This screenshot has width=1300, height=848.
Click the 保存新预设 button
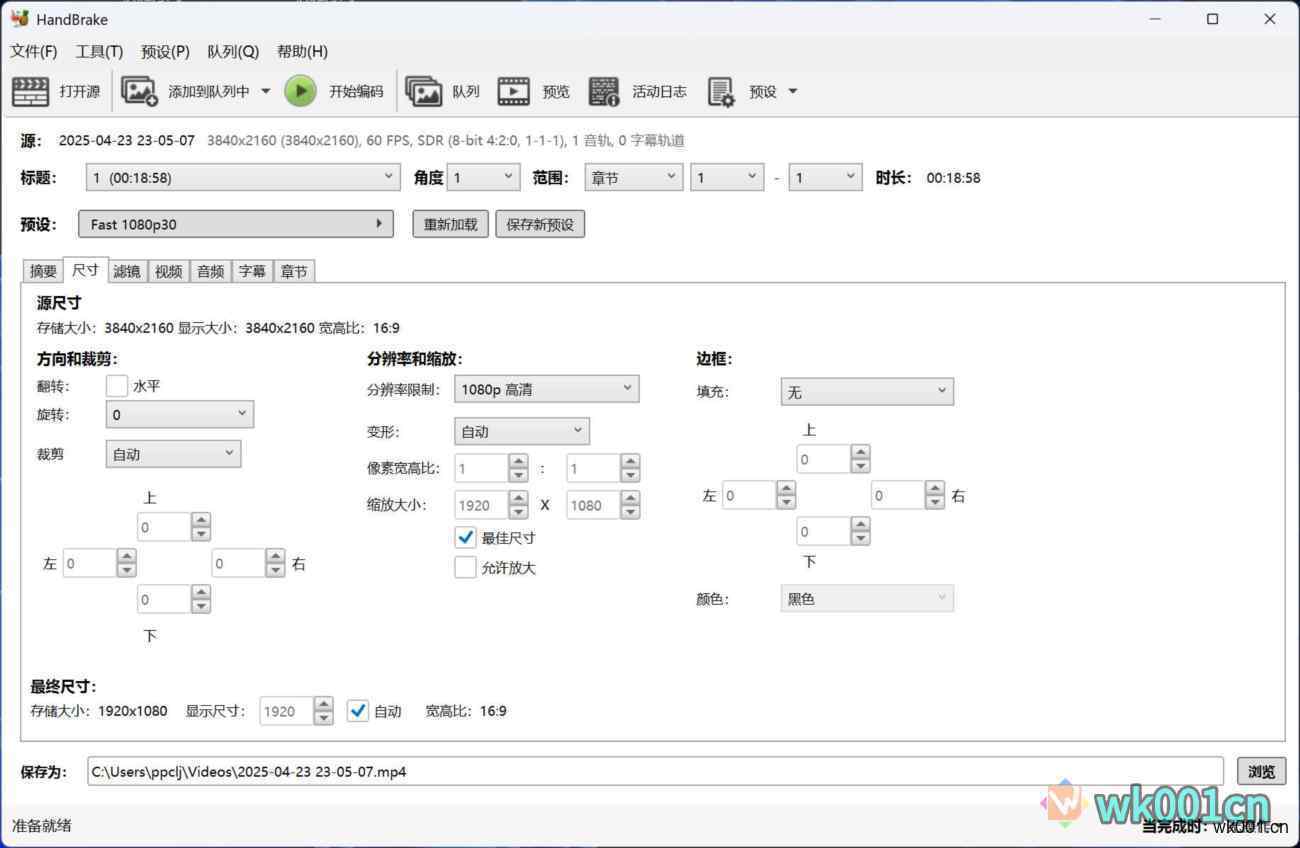(540, 224)
